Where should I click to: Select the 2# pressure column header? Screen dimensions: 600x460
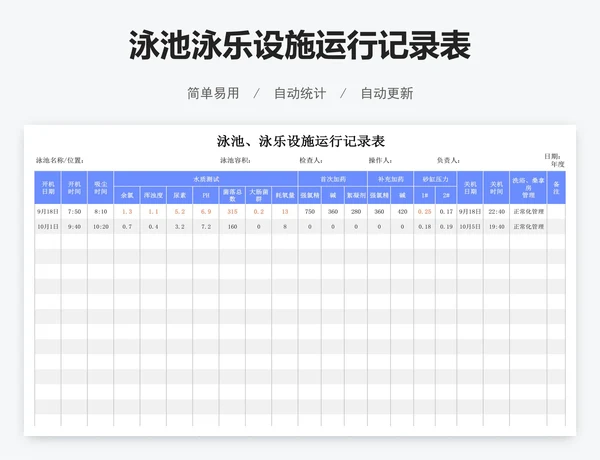pos(446,195)
